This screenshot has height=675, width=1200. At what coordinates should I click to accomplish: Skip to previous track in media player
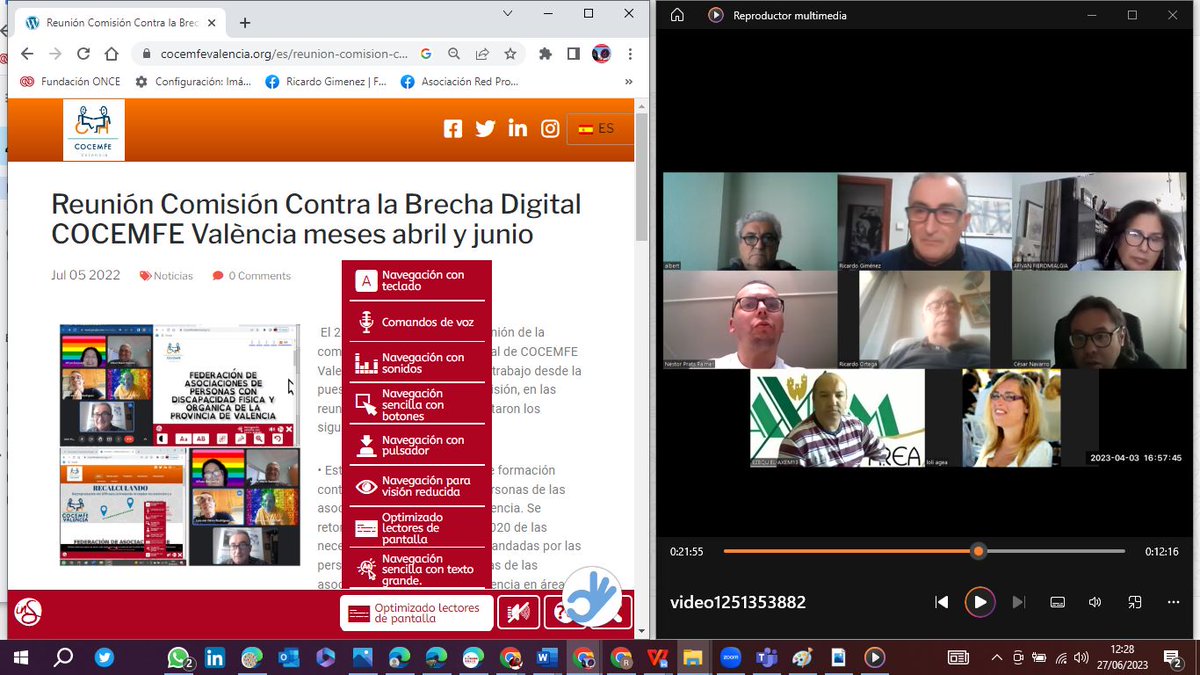941,602
